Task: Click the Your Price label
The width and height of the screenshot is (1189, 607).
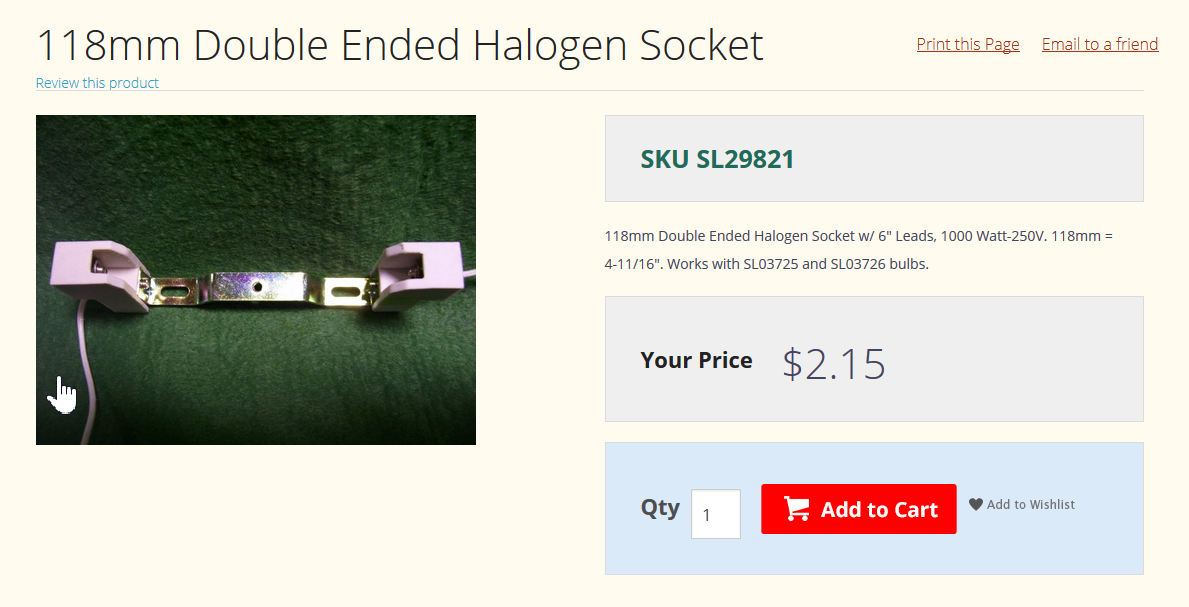Action: click(696, 360)
